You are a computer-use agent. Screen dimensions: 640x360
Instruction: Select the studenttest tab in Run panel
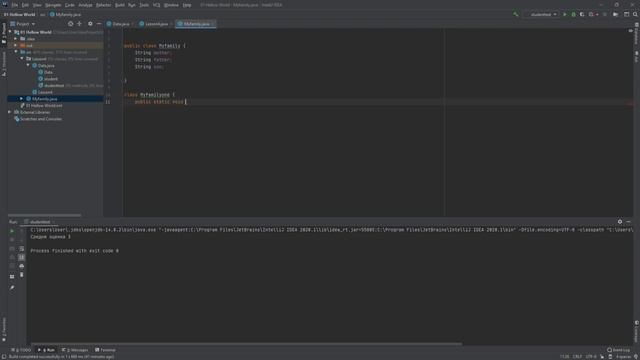pyautogui.click(x=40, y=222)
